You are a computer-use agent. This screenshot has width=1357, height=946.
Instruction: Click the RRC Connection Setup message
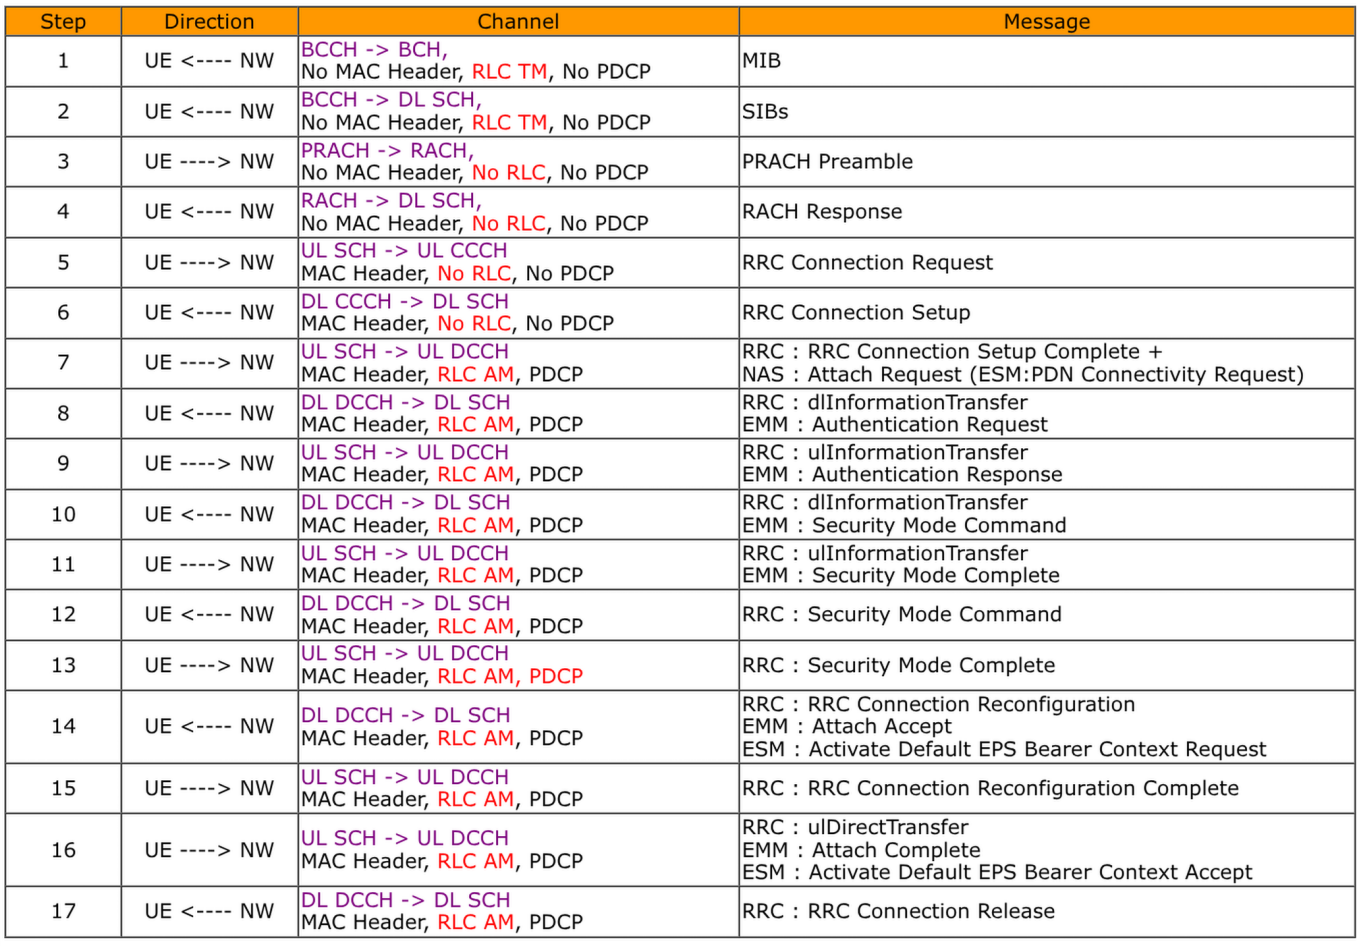coord(856,313)
